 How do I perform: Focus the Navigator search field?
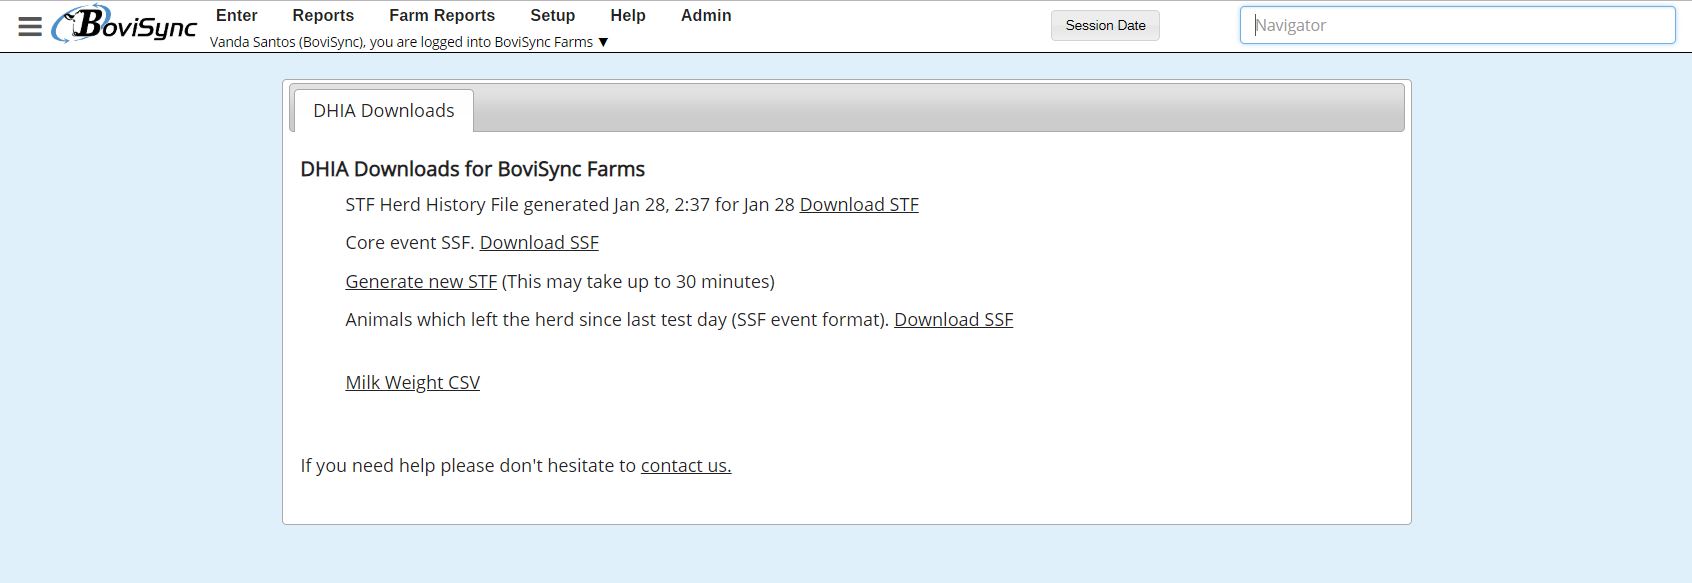(1457, 26)
